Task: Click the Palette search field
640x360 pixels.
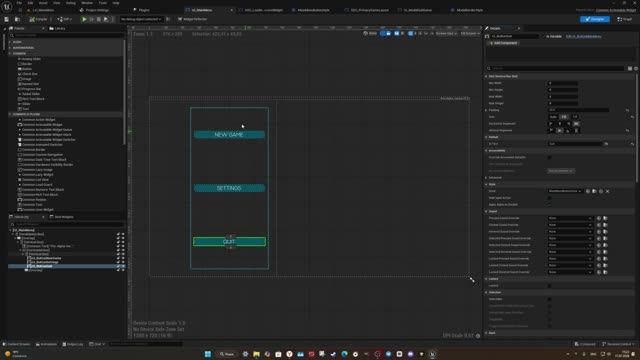Action: 67,36
